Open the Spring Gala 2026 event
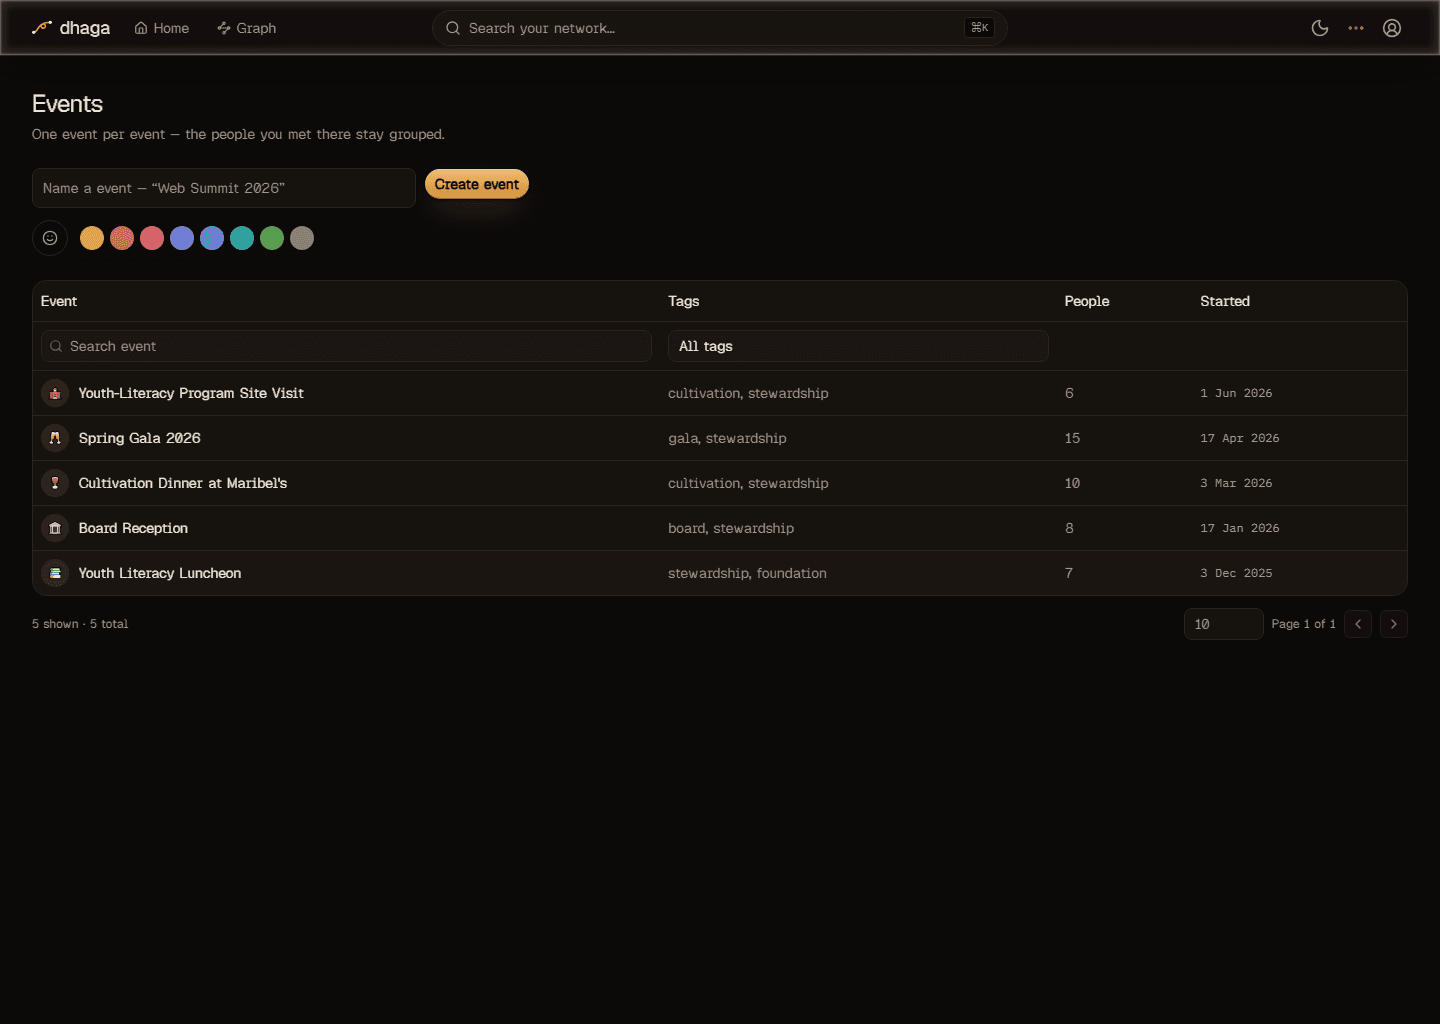The height and width of the screenshot is (1024, 1440). coord(140,438)
